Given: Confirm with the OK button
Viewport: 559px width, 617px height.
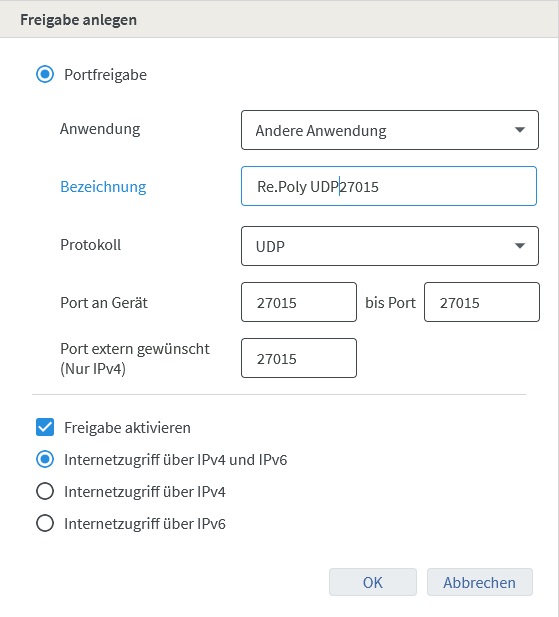Looking at the screenshot, I should 373,582.
